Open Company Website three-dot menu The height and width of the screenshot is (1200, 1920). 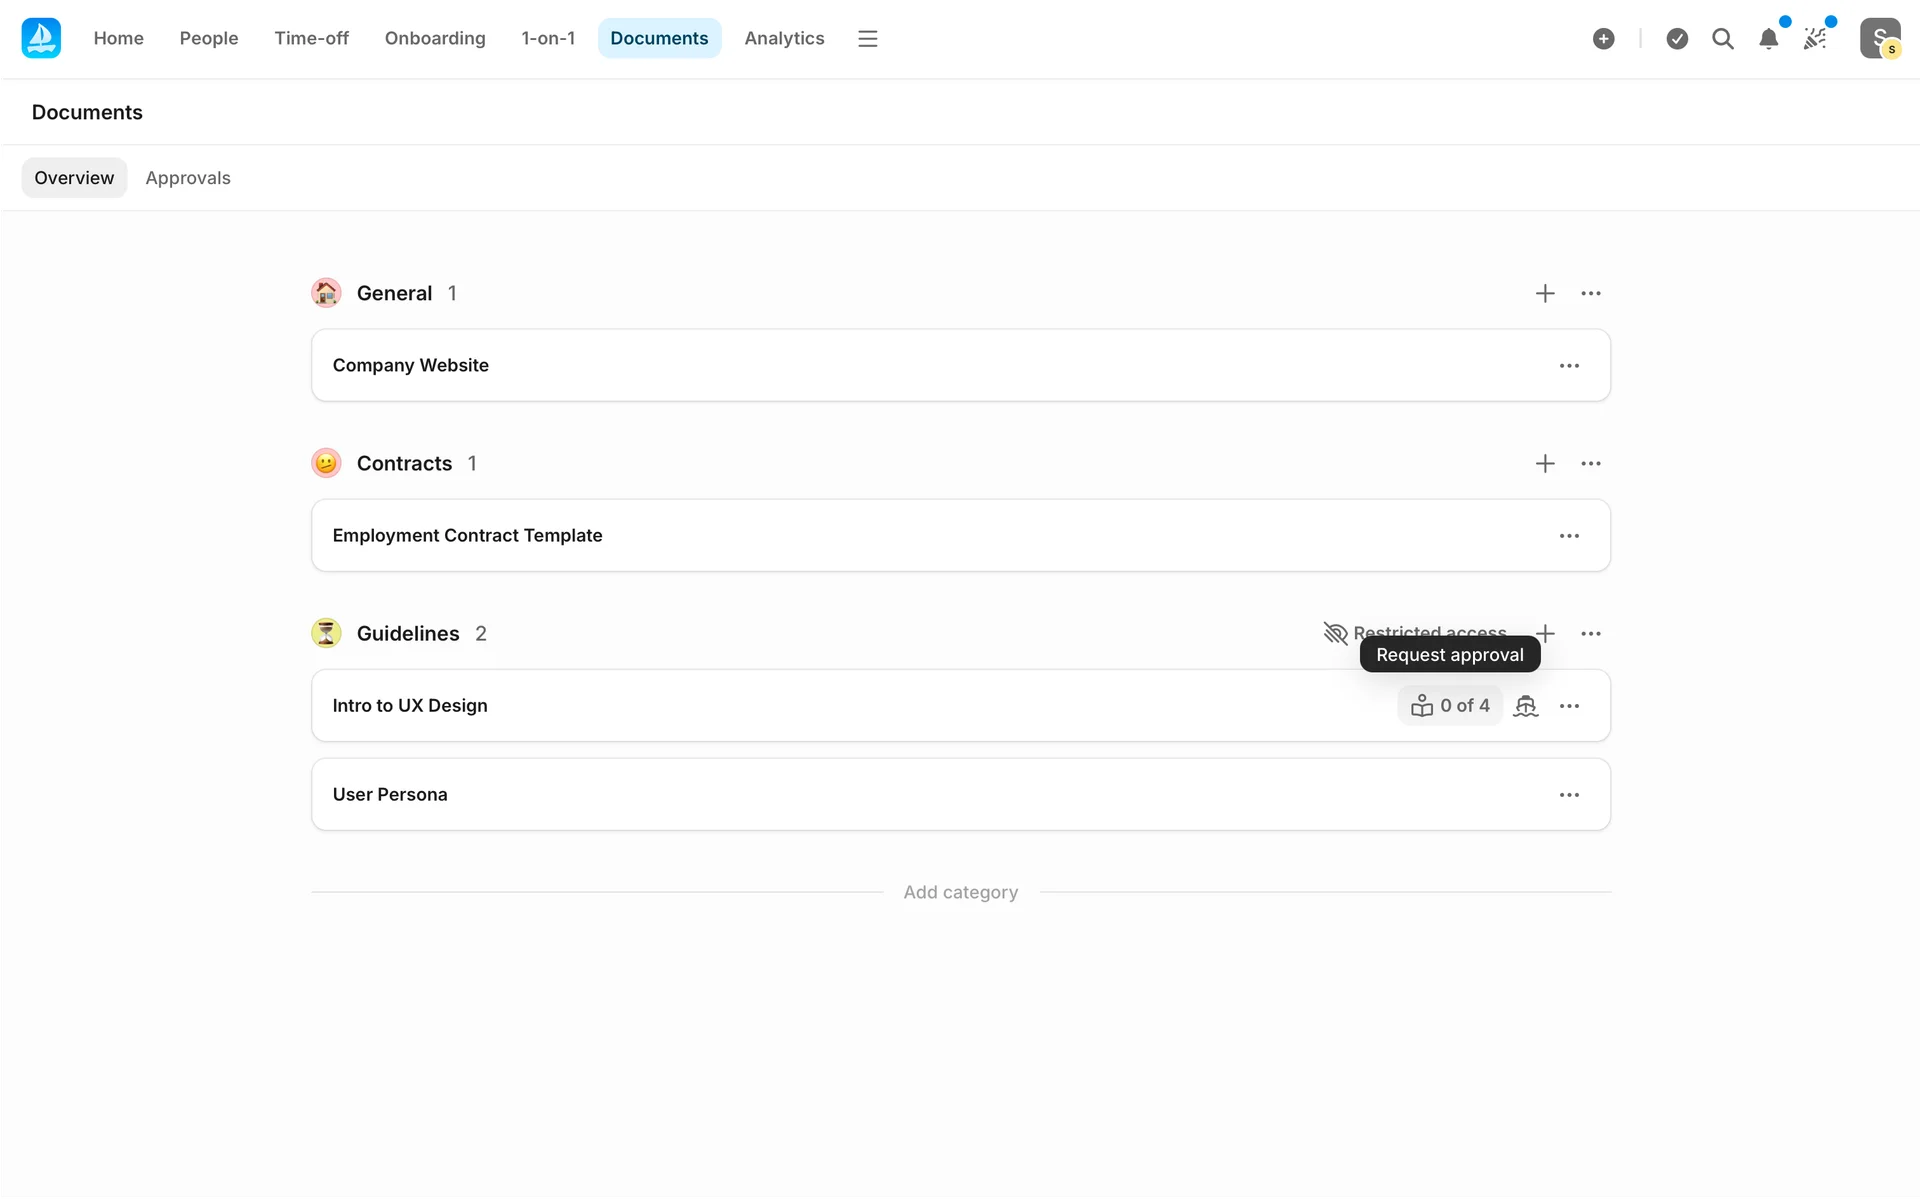pos(1569,366)
